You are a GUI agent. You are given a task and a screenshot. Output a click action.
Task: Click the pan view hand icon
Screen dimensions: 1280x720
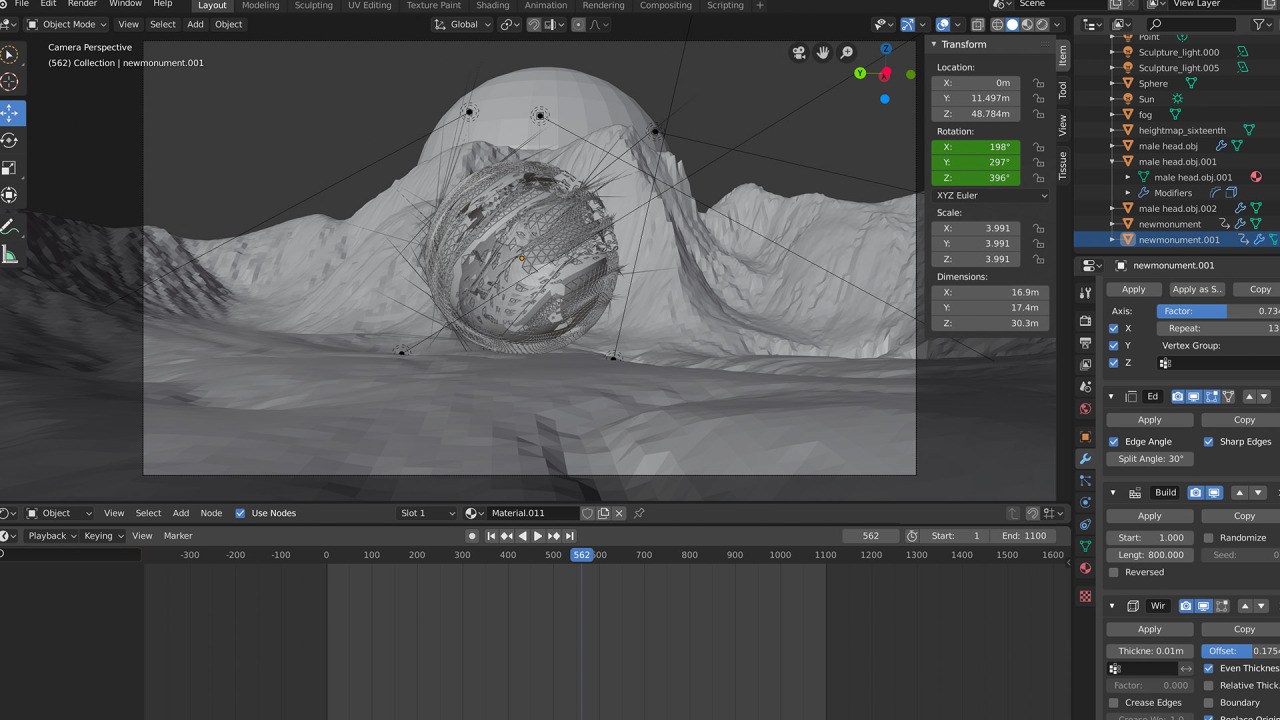point(823,53)
